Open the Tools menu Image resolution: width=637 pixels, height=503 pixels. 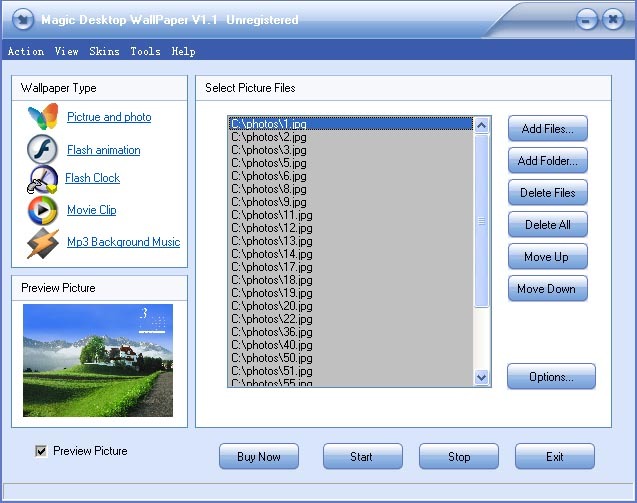click(x=145, y=51)
